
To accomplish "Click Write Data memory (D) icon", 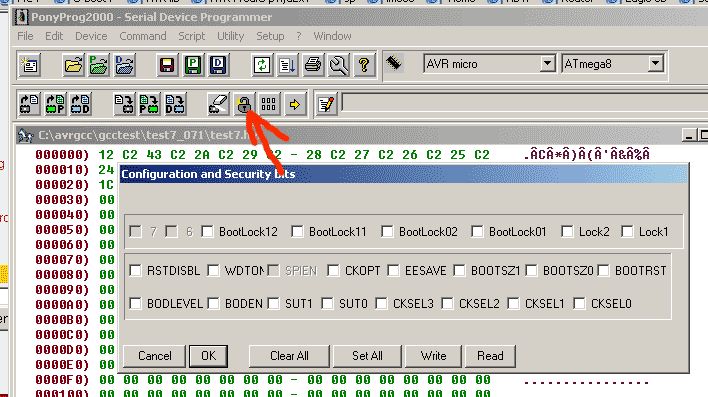I will (x=175, y=104).
